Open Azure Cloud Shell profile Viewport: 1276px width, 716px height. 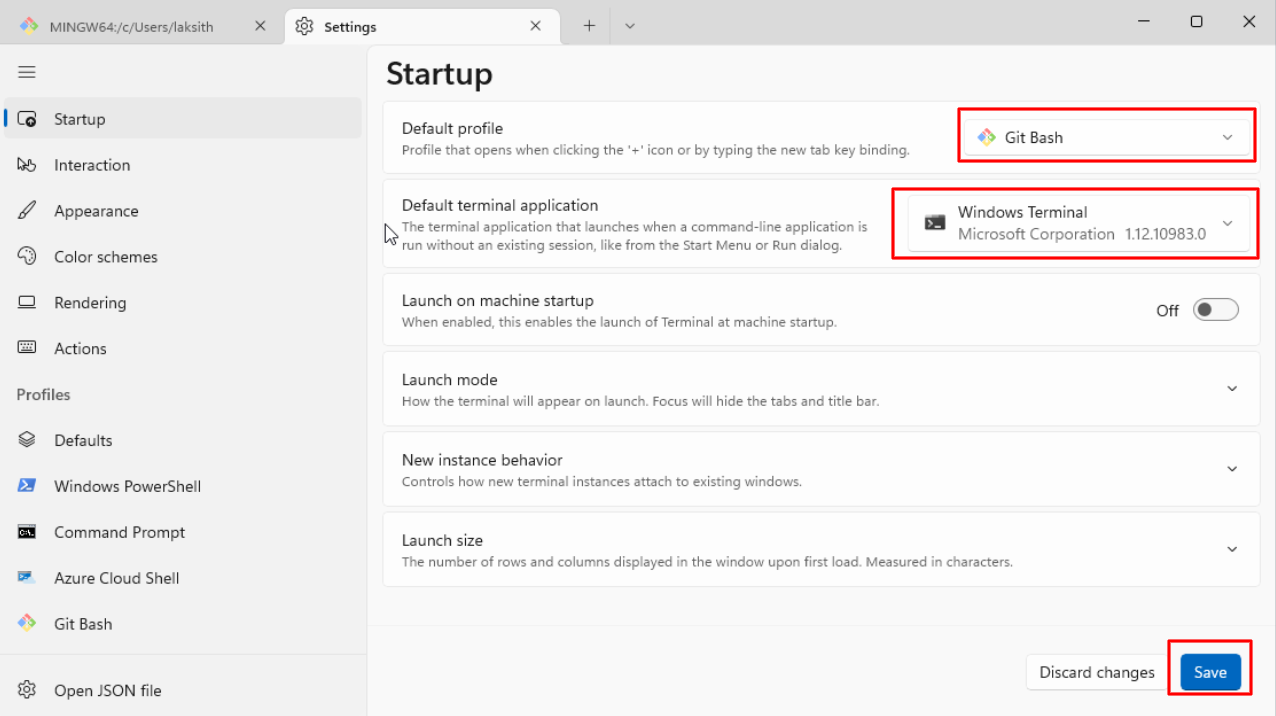pos(116,578)
